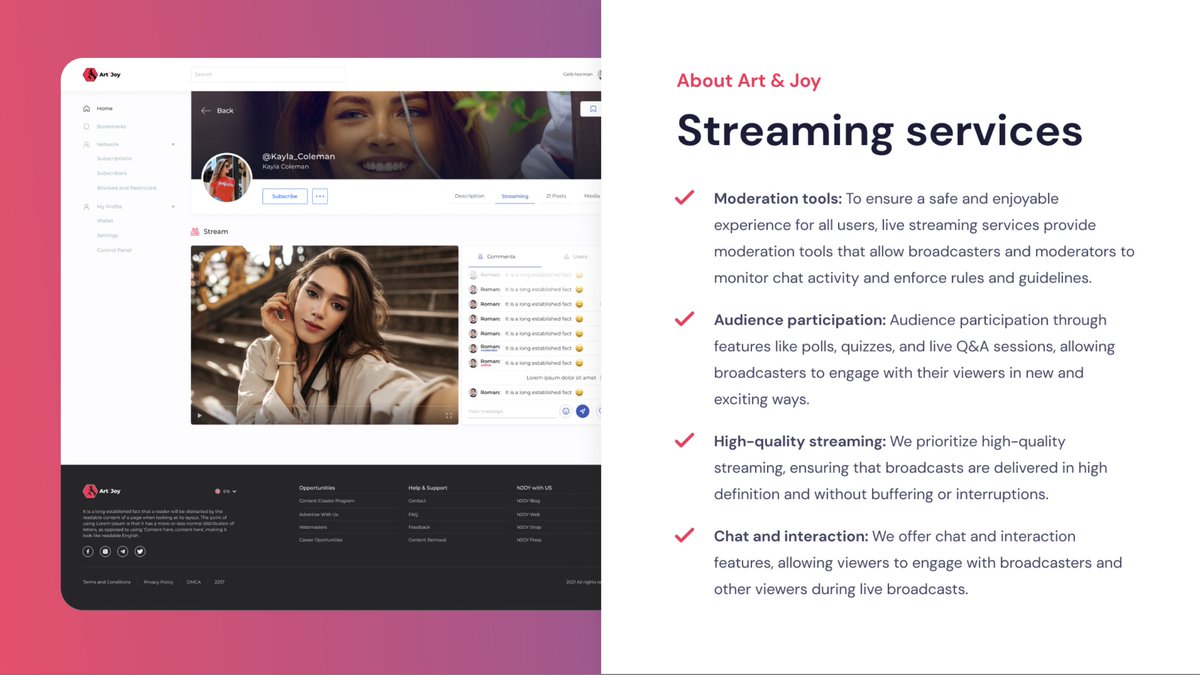Open Control Panel in the sidebar
The height and width of the screenshot is (675, 1200).
(114, 250)
